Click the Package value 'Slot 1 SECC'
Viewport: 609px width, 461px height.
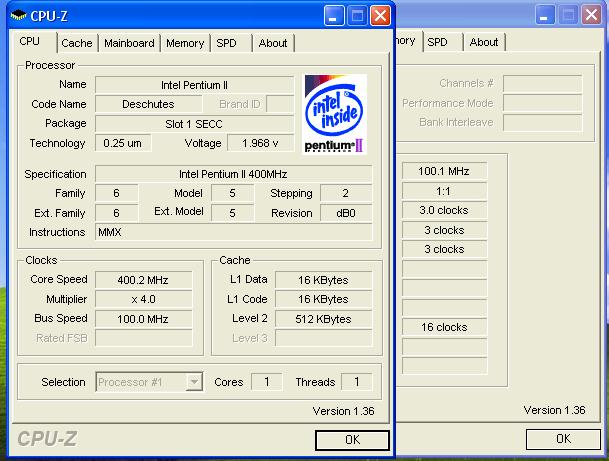[194, 124]
